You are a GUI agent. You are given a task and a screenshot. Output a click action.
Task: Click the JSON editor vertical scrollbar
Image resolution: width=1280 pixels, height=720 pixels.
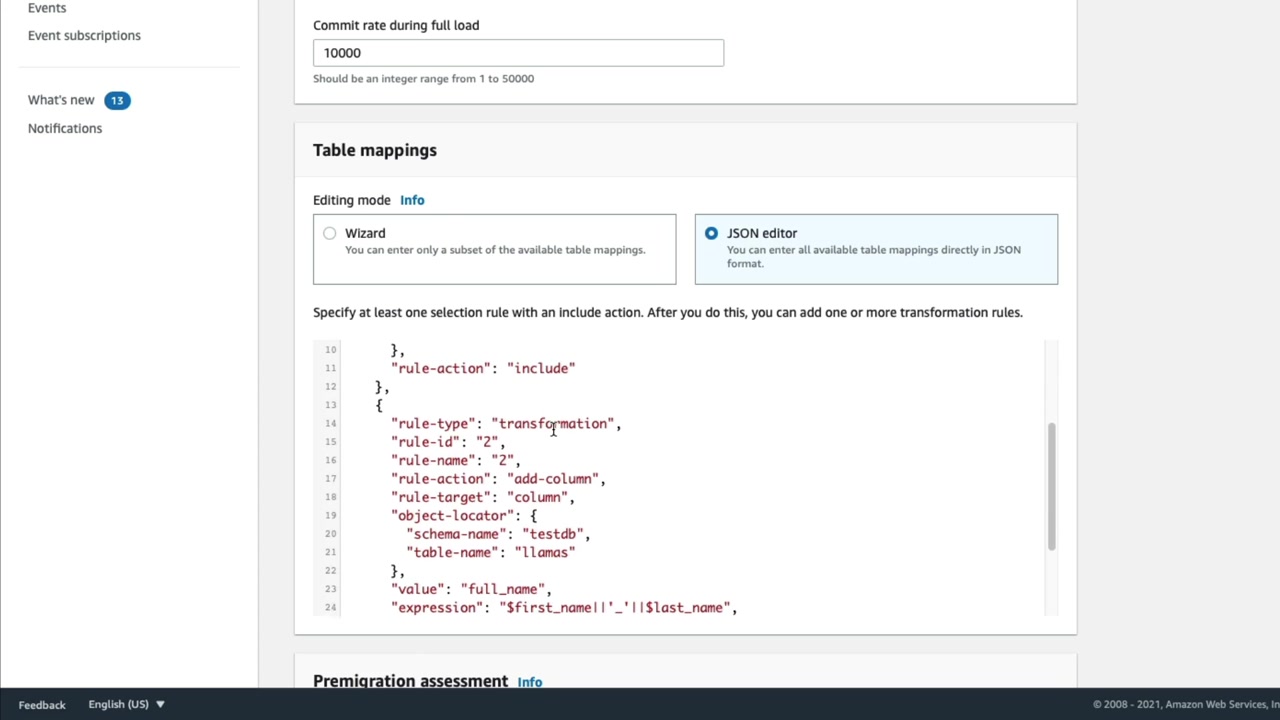tap(1051, 486)
